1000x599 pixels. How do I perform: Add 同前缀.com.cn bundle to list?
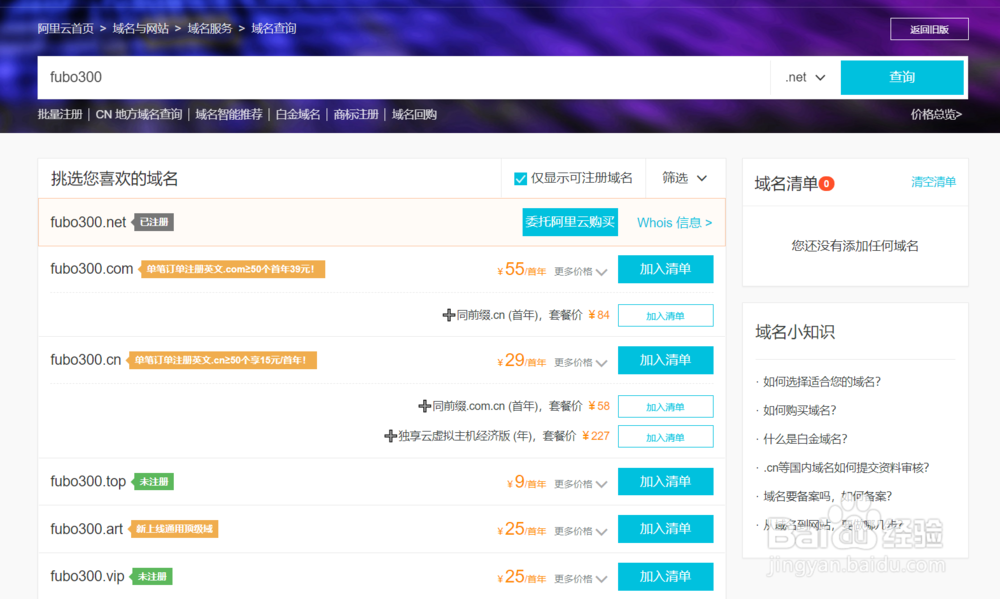pyautogui.click(x=665, y=407)
